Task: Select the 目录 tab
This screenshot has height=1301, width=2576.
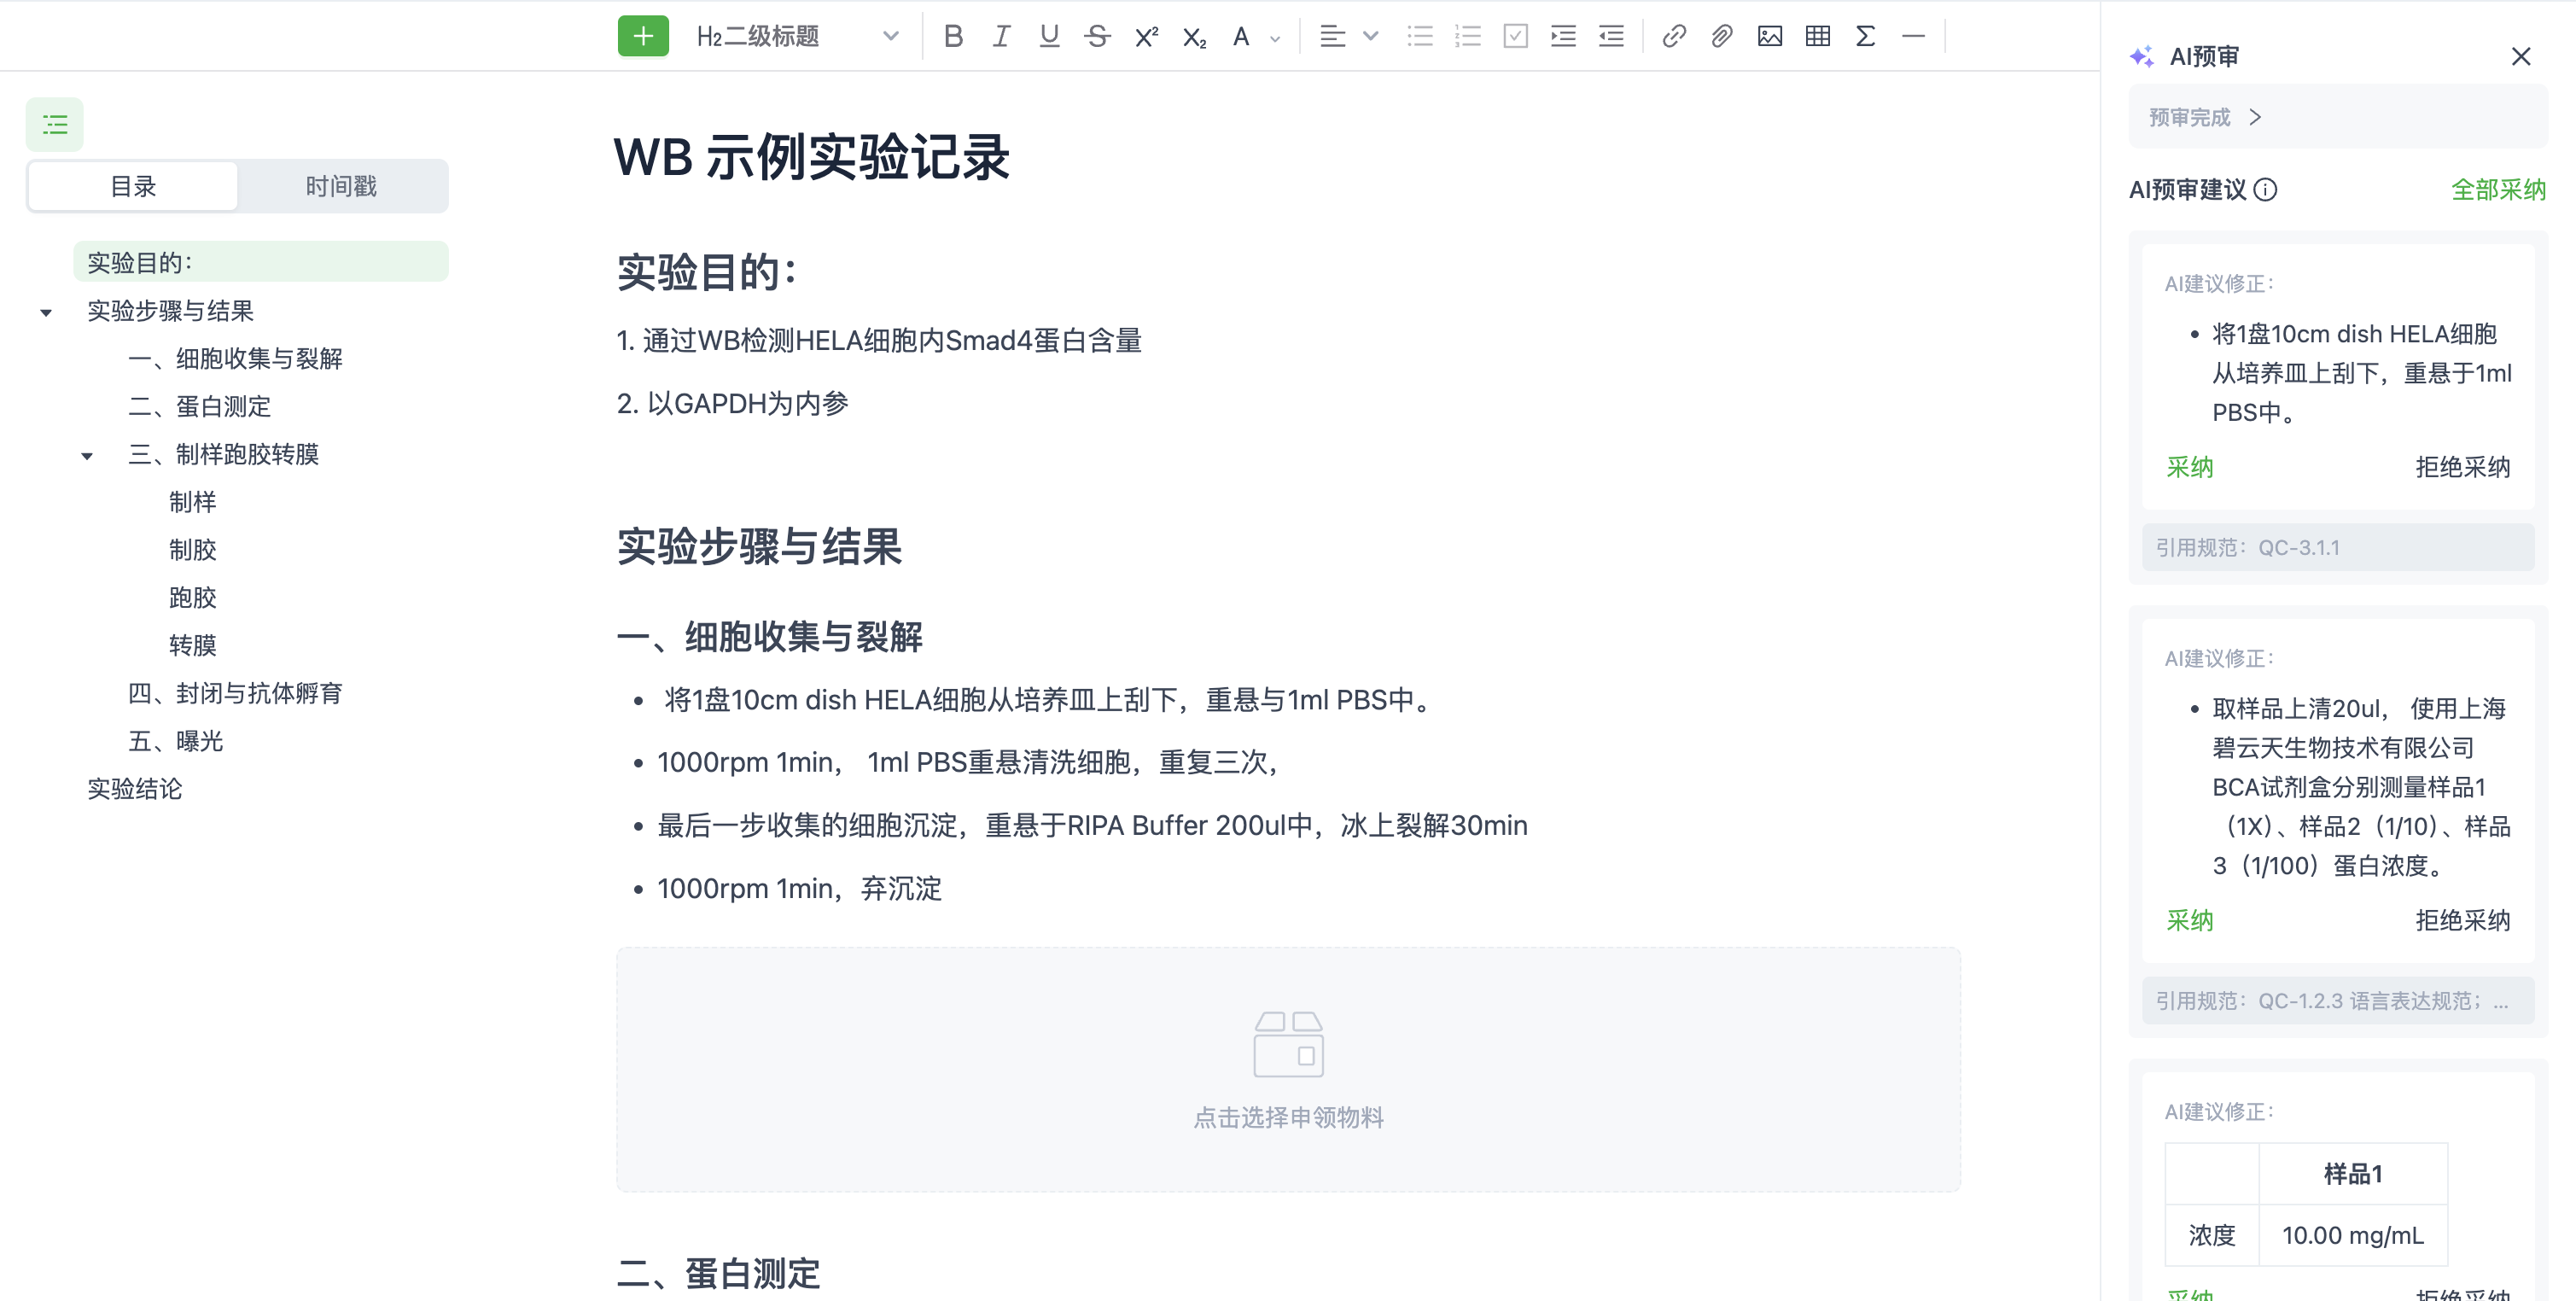Action: pyautogui.click(x=133, y=185)
